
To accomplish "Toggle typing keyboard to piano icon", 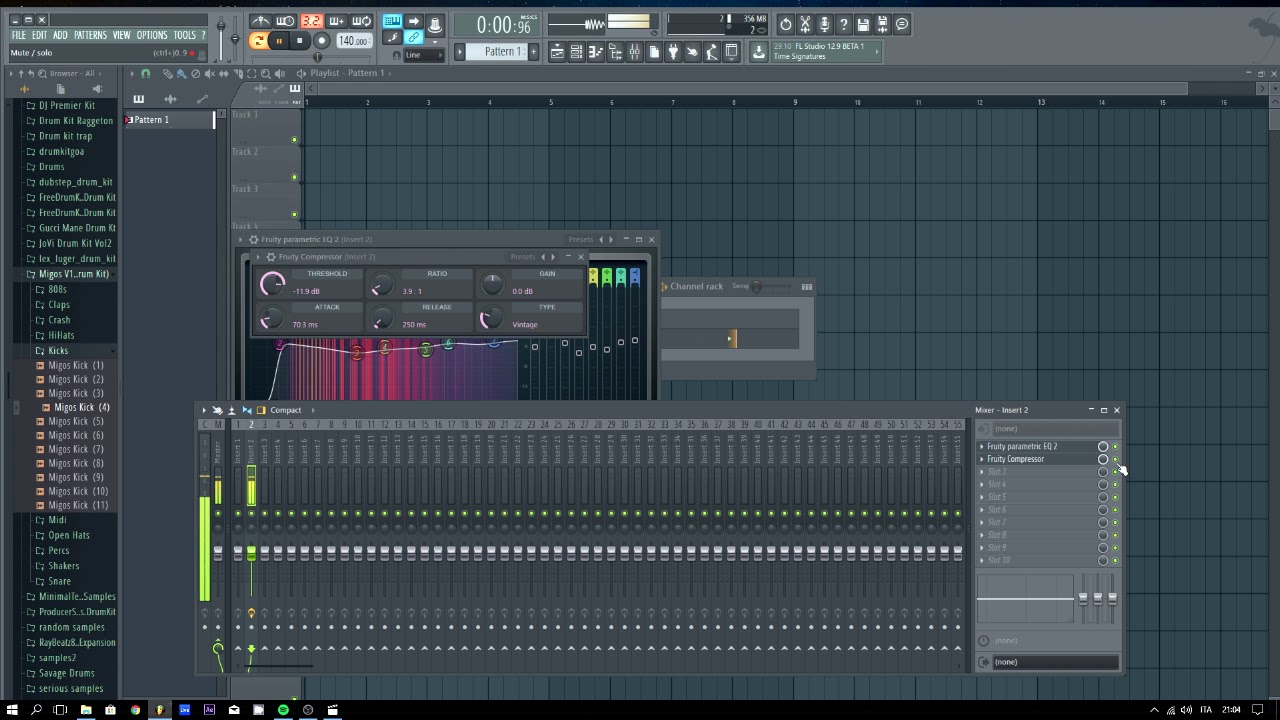I will click(x=392, y=21).
